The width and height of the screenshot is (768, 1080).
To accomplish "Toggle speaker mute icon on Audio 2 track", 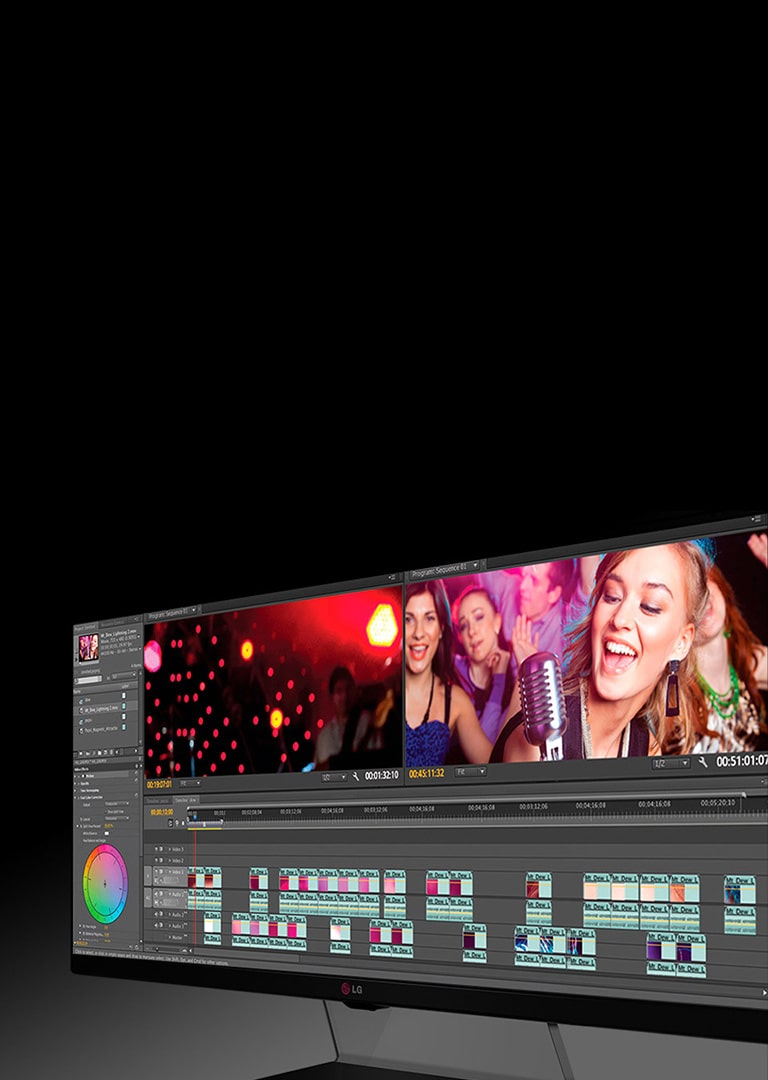I will (x=158, y=914).
